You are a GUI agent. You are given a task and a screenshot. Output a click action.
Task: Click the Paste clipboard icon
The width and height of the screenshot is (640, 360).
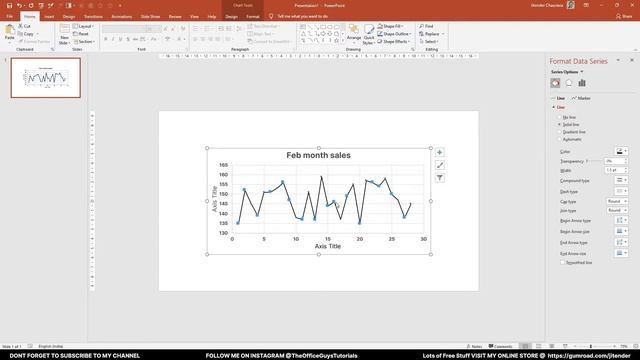tap(9, 31)
